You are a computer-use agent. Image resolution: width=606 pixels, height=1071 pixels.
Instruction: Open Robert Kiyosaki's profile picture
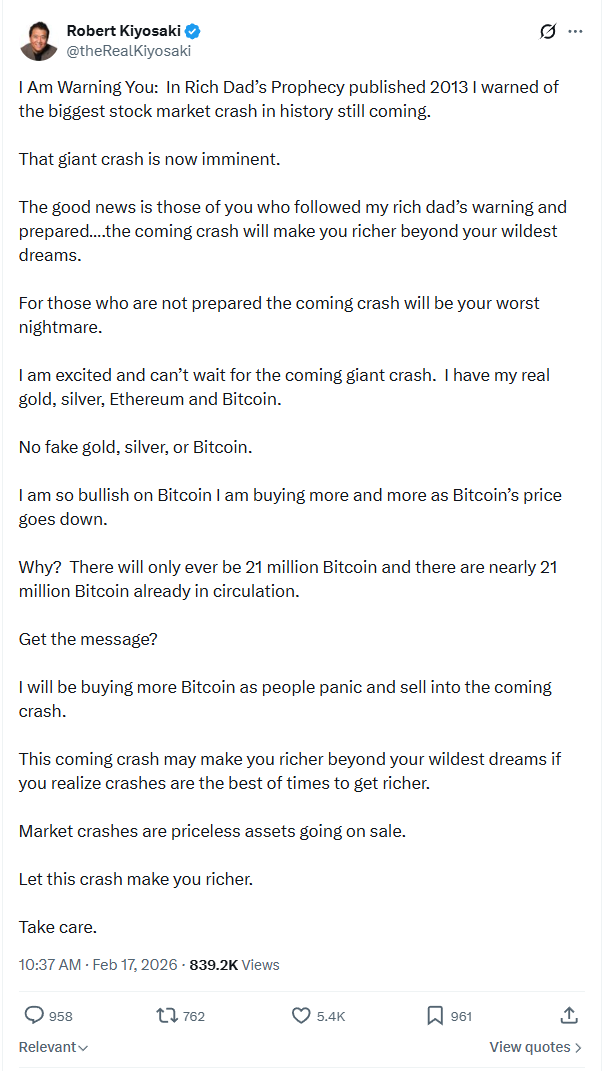[38, 39]
